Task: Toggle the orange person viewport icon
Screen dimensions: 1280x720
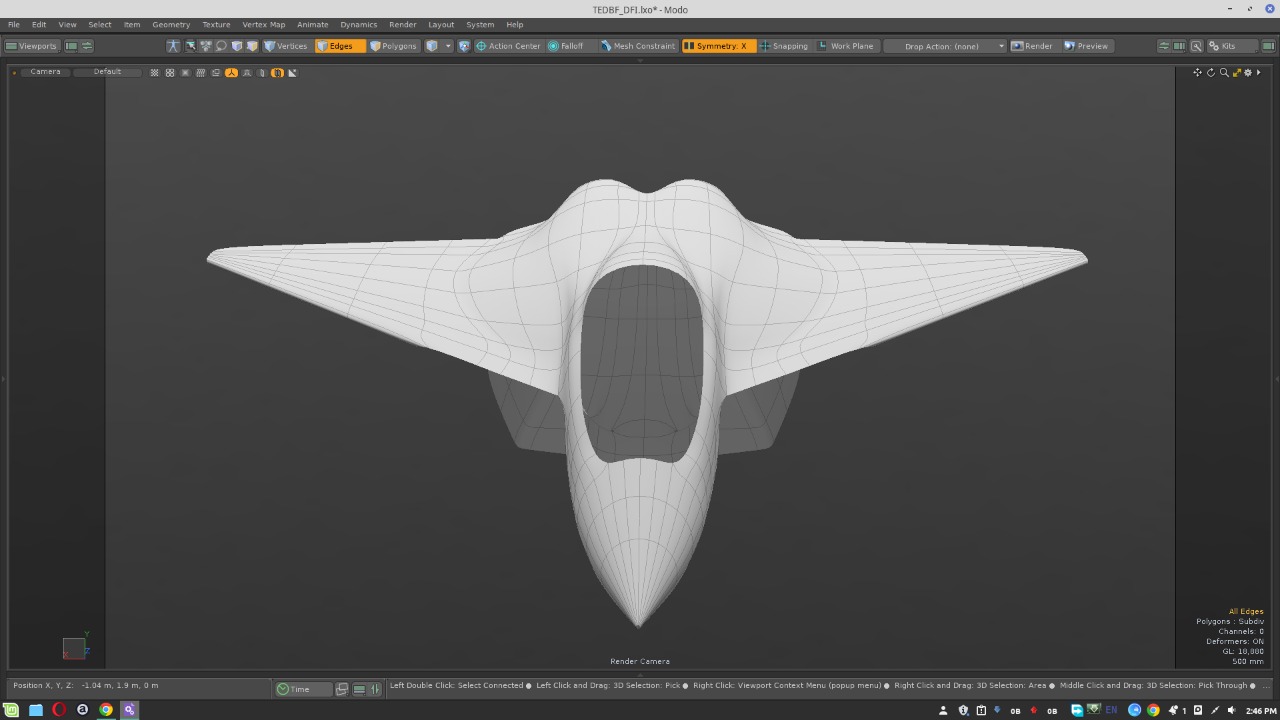Action: [x=231, y=73]
